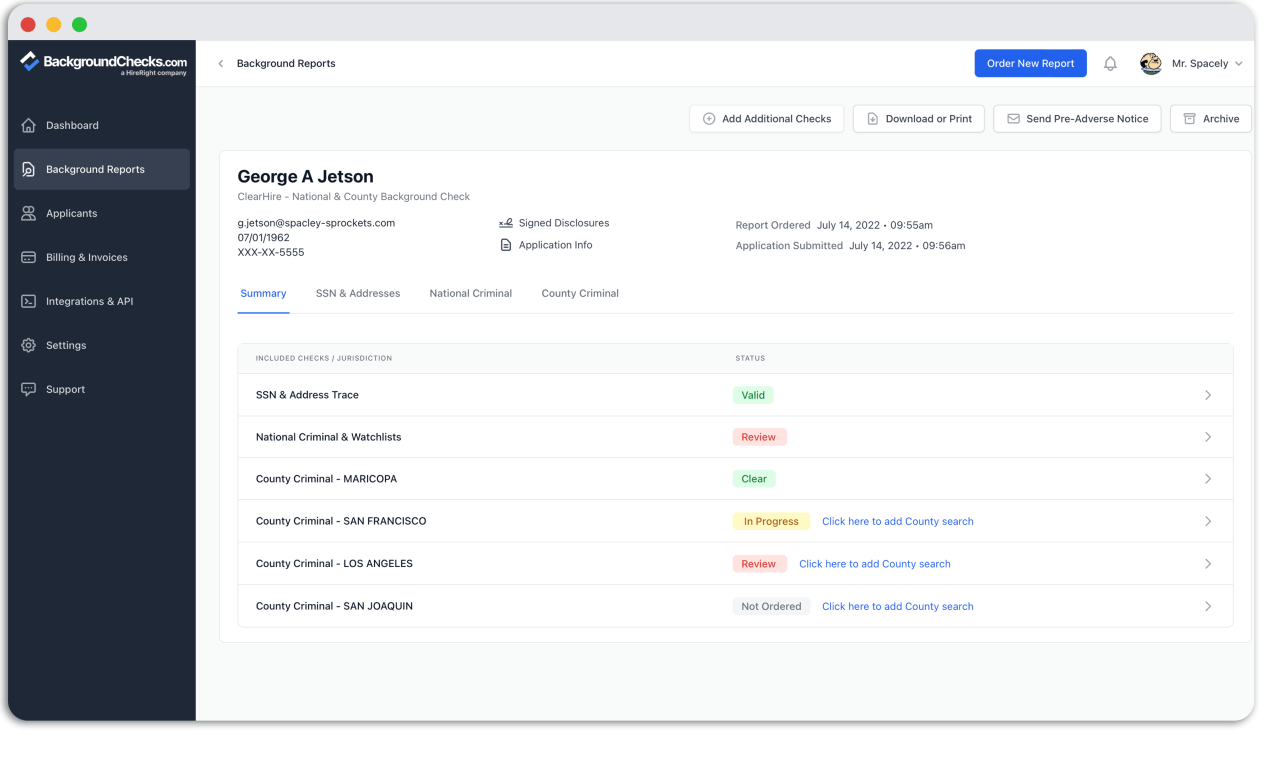Expand the SSN & Address Trace row chevron

pyautogui.click(x=1208, y=395)
